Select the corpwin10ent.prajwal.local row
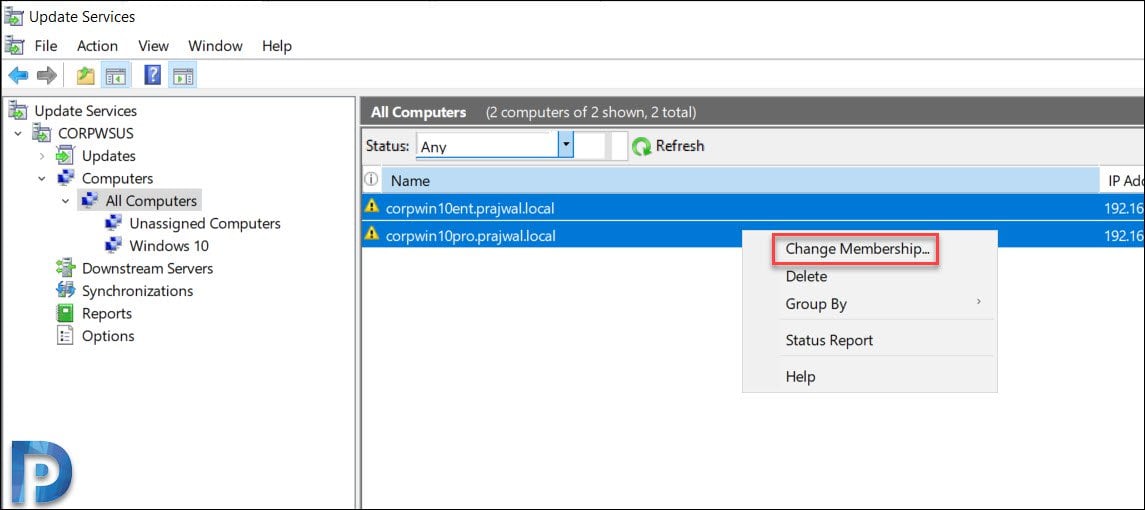 (753, 208)
